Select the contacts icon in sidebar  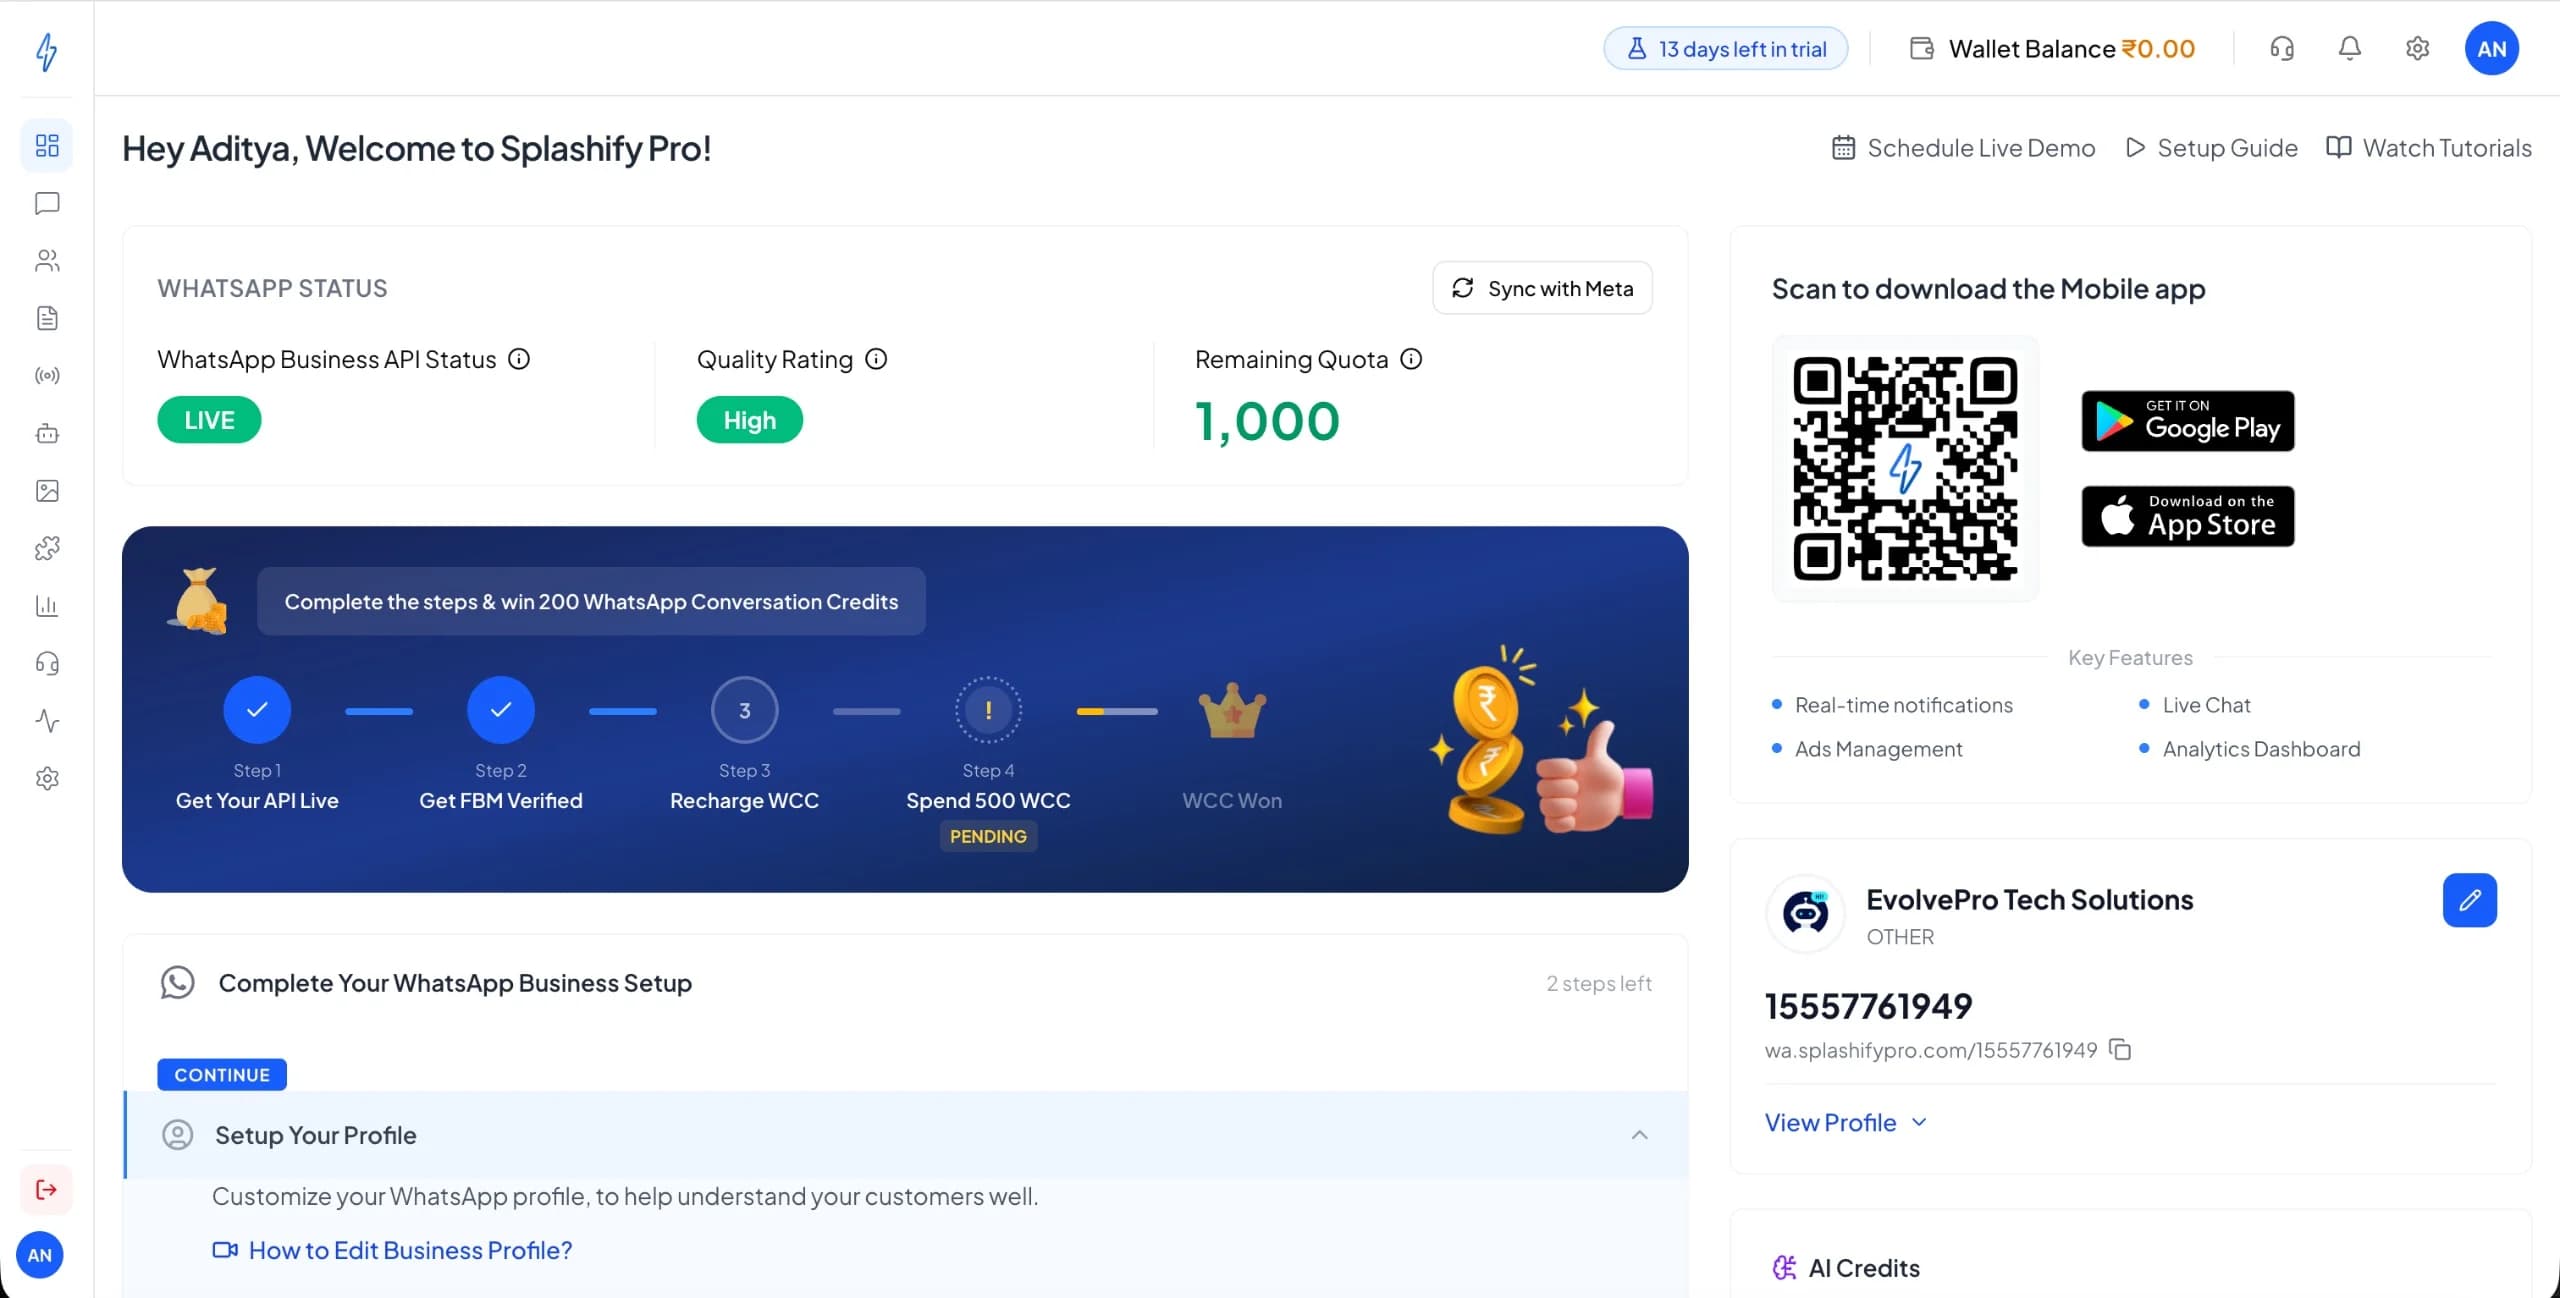[46, 261]
